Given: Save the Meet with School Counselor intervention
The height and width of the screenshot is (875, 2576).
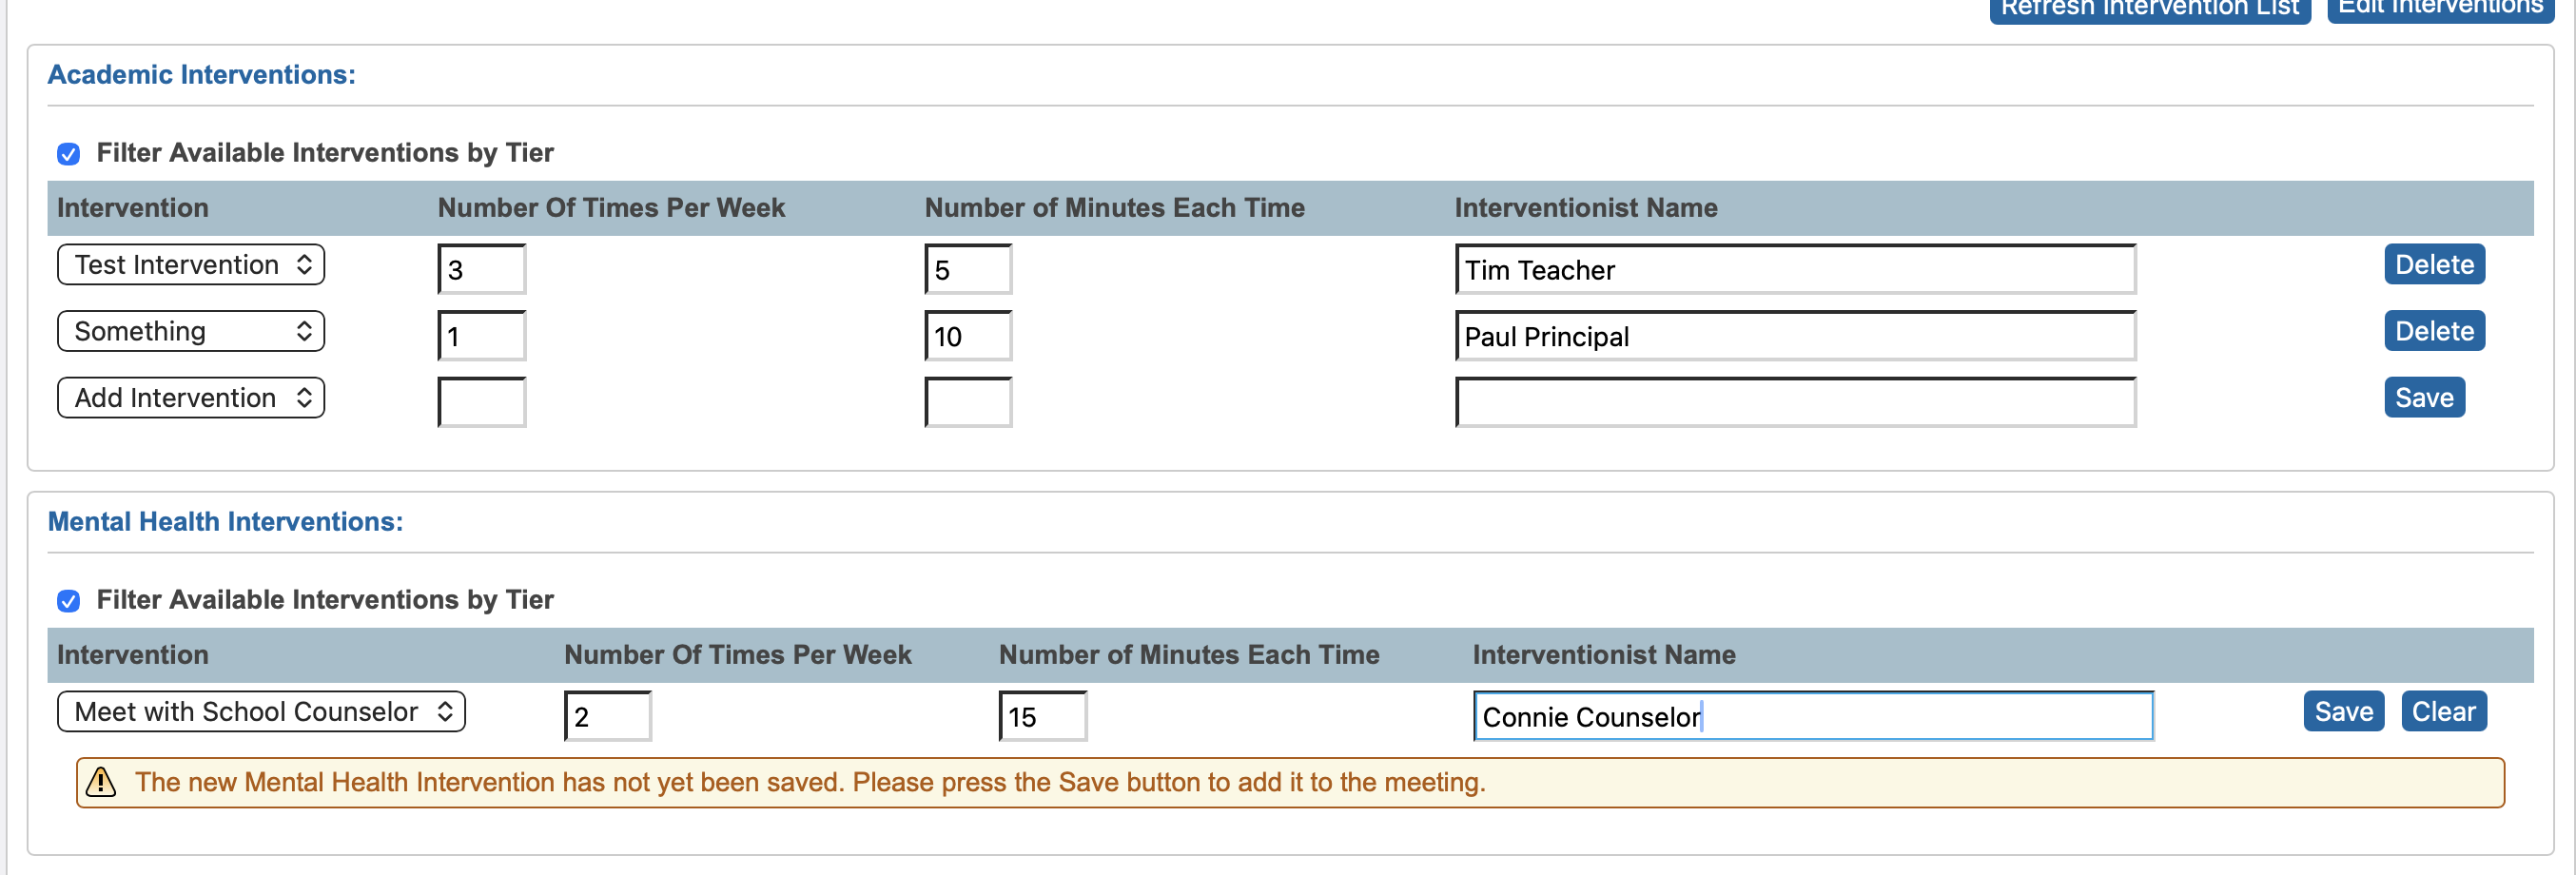Looking at the screenshot, I should click(x=2343, y=712).
